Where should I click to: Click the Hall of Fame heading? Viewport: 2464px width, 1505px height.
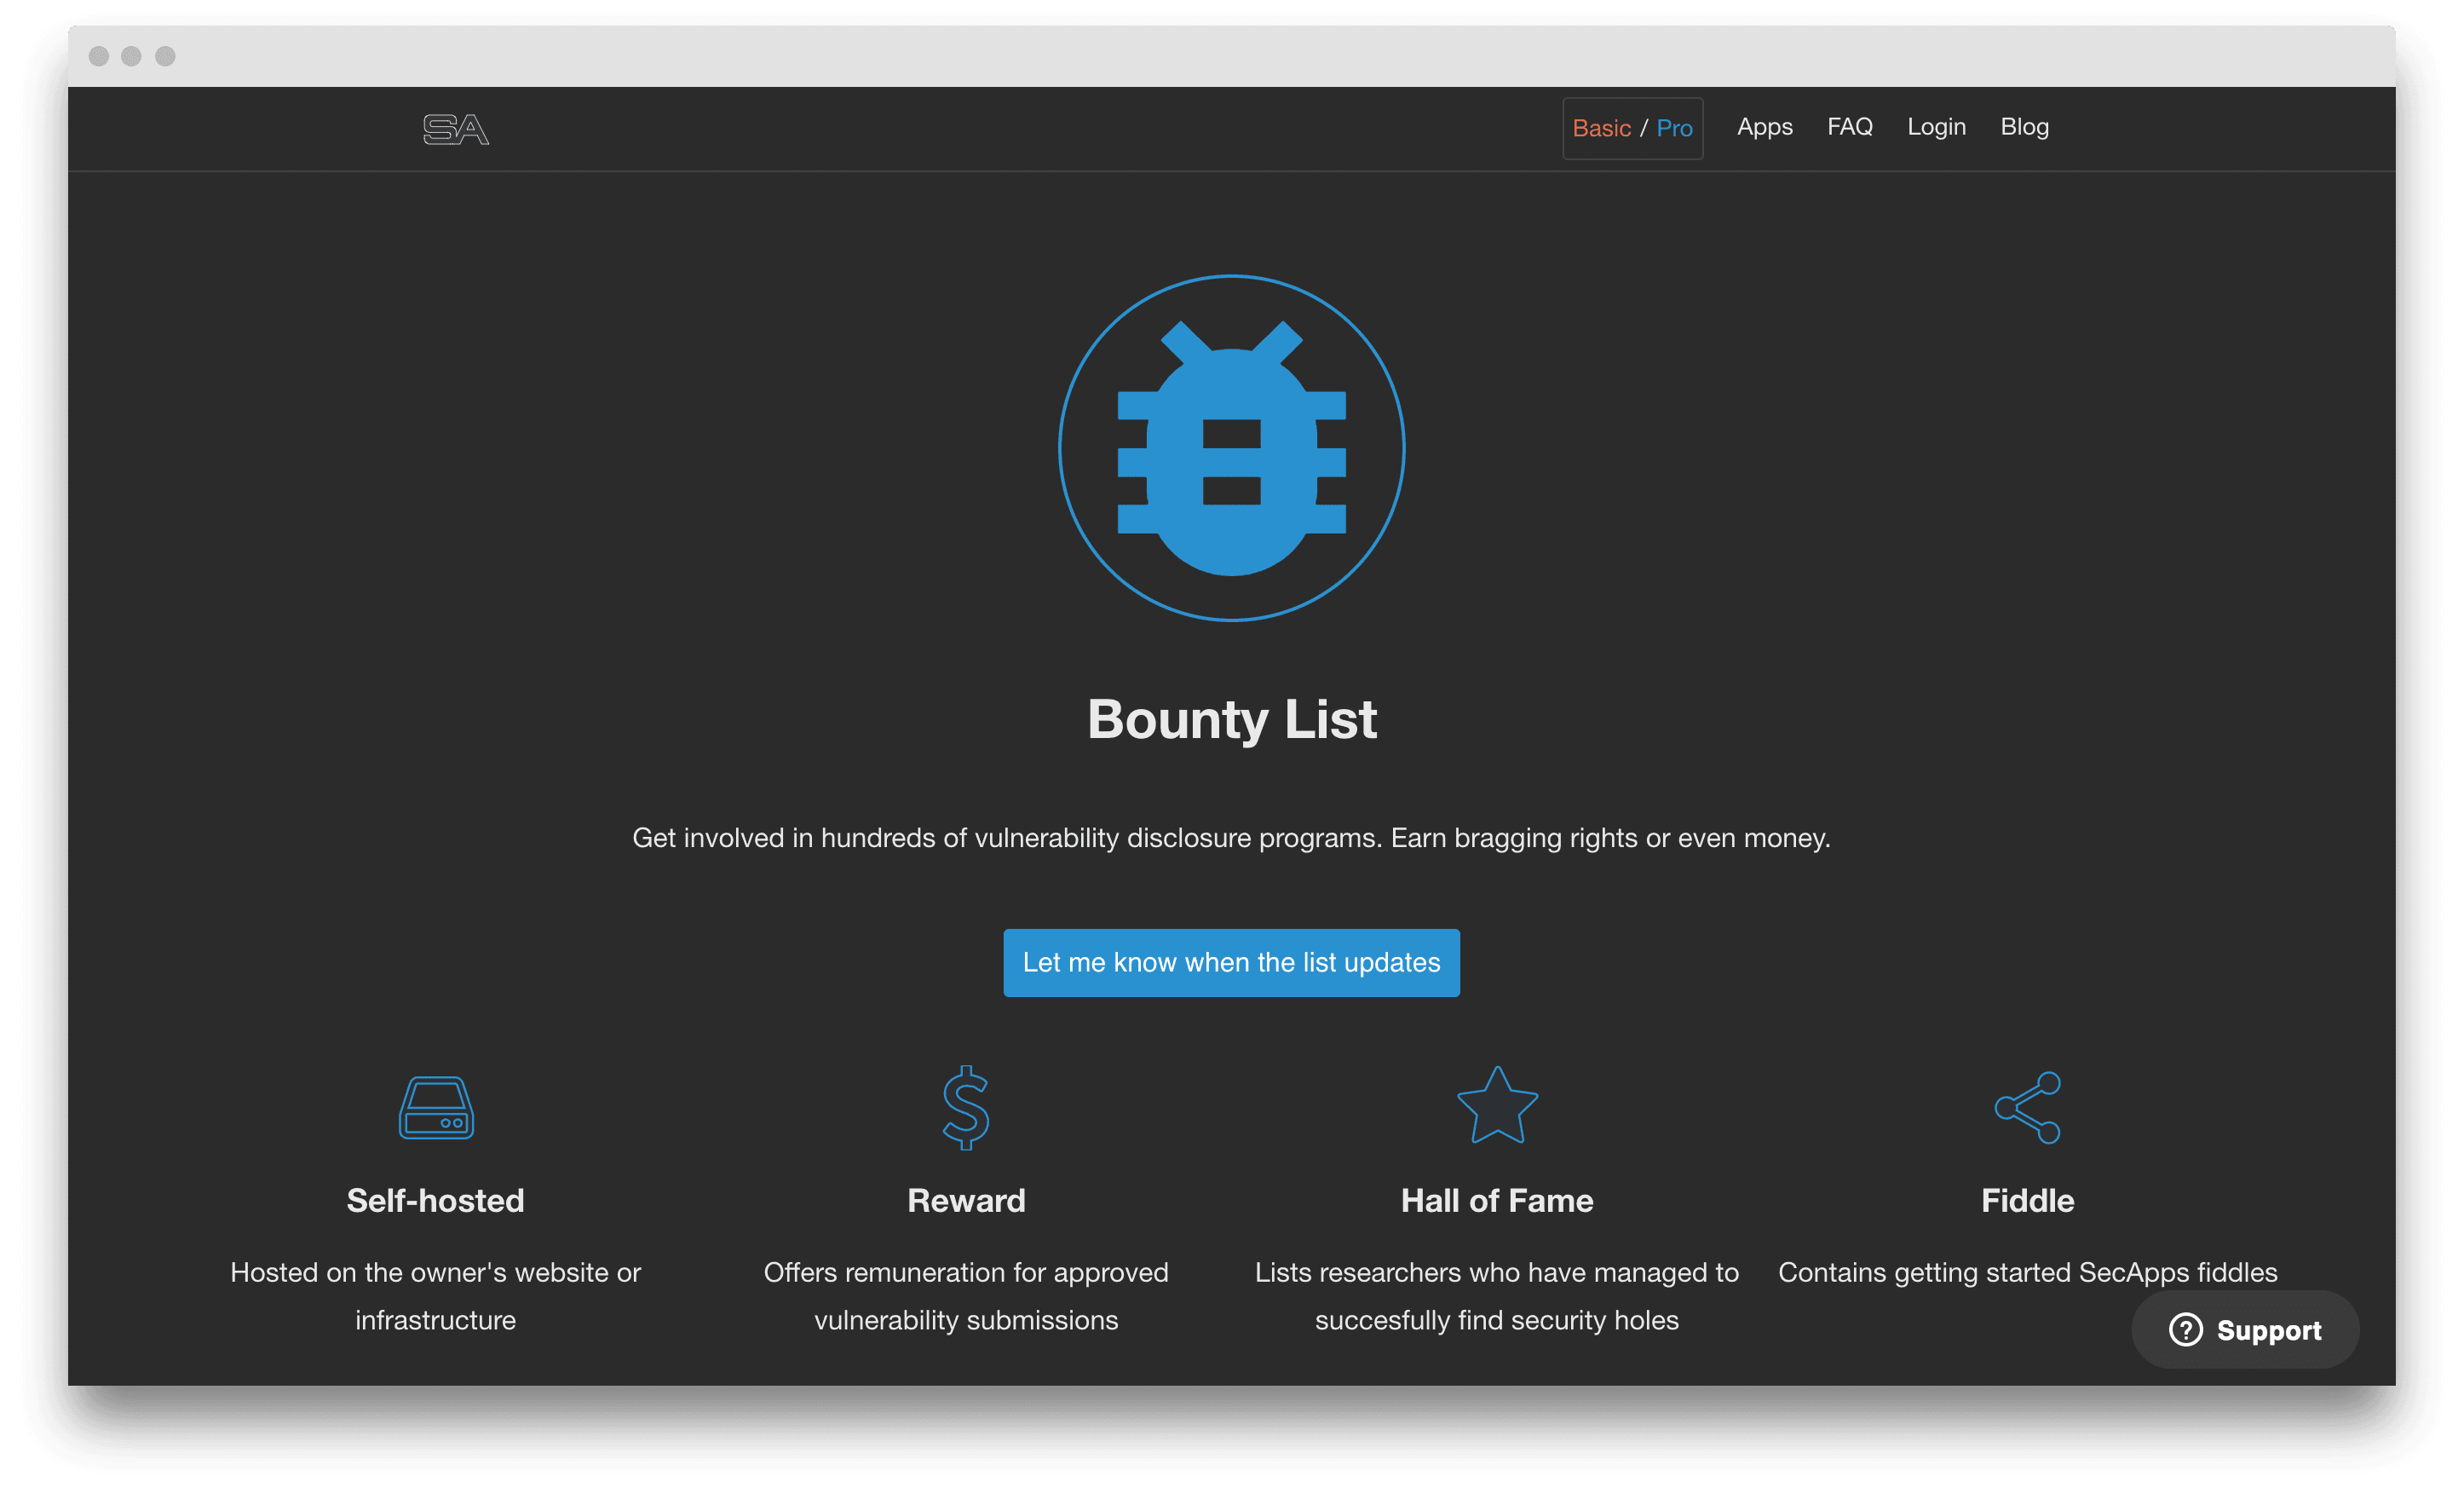coord(1497,1200)
